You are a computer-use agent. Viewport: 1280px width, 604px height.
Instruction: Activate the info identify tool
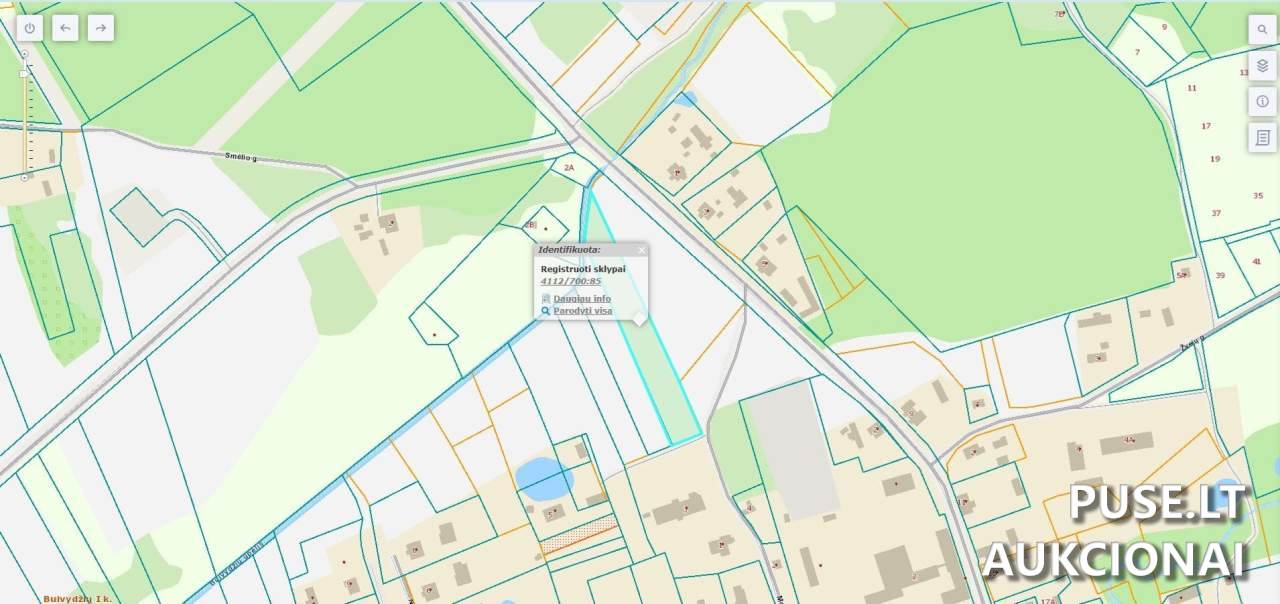point(1262,101)
